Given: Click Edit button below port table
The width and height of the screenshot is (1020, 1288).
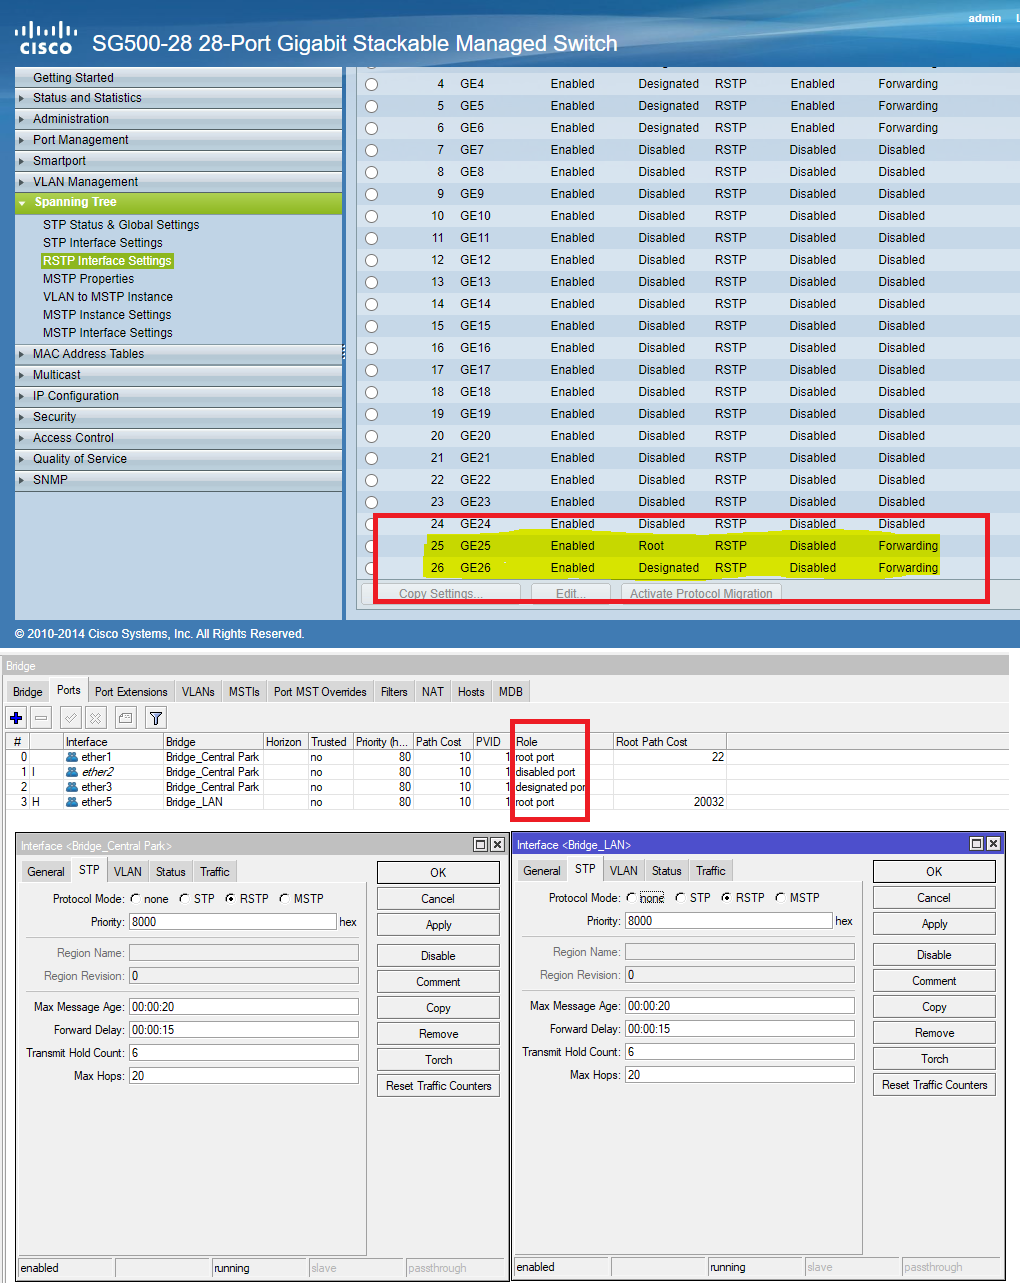Looking at the screenshot, I should coord(571,593).
